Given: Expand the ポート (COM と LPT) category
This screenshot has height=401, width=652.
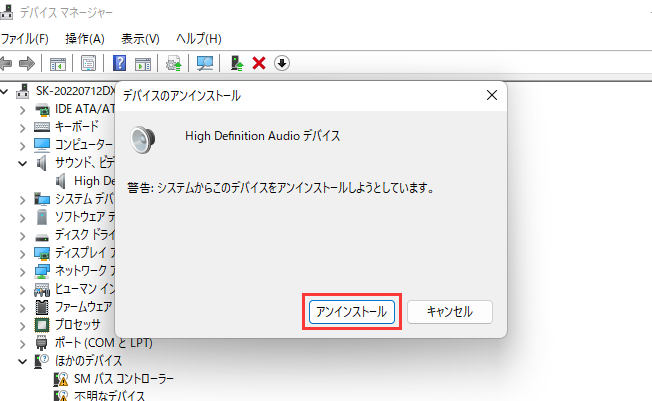Looking at the screenshot, I should [x=22, y=344].
